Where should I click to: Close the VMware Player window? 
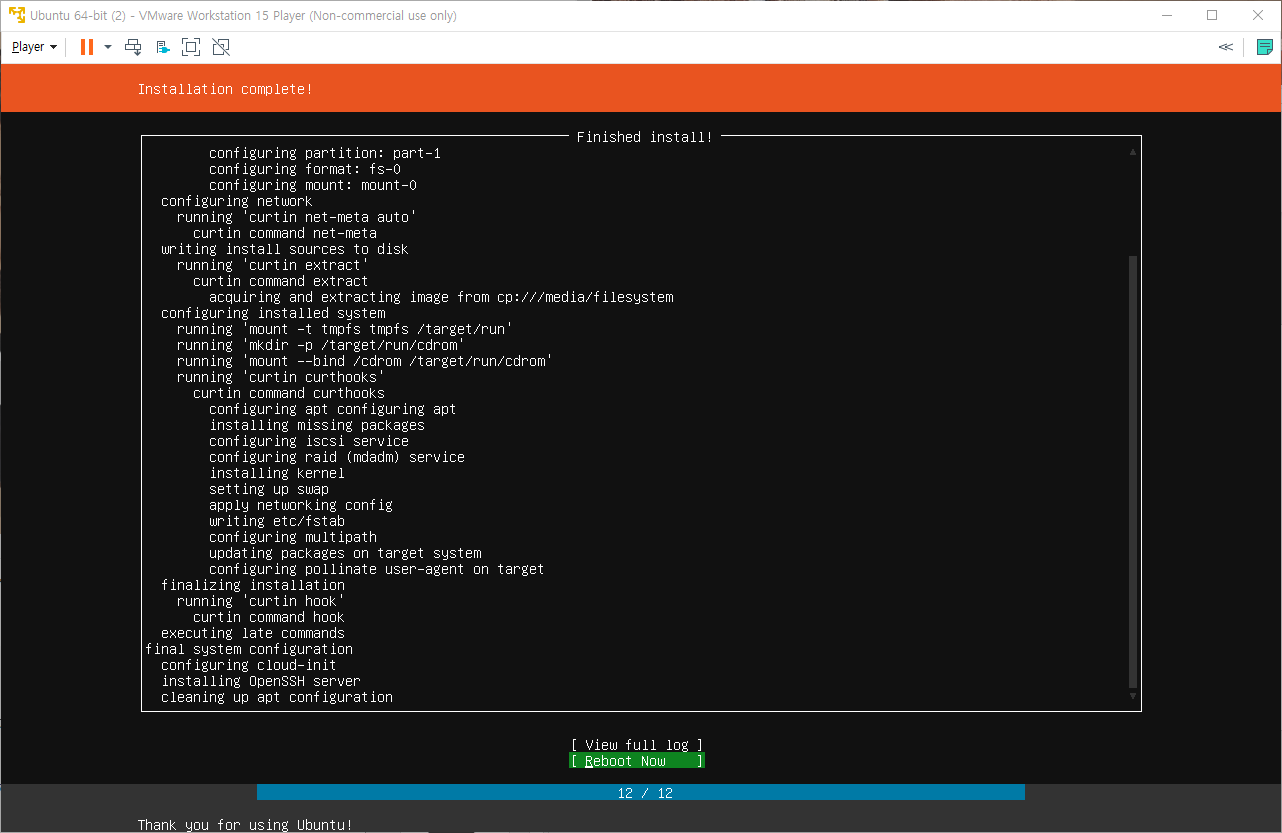click(x=1258, y=15)
